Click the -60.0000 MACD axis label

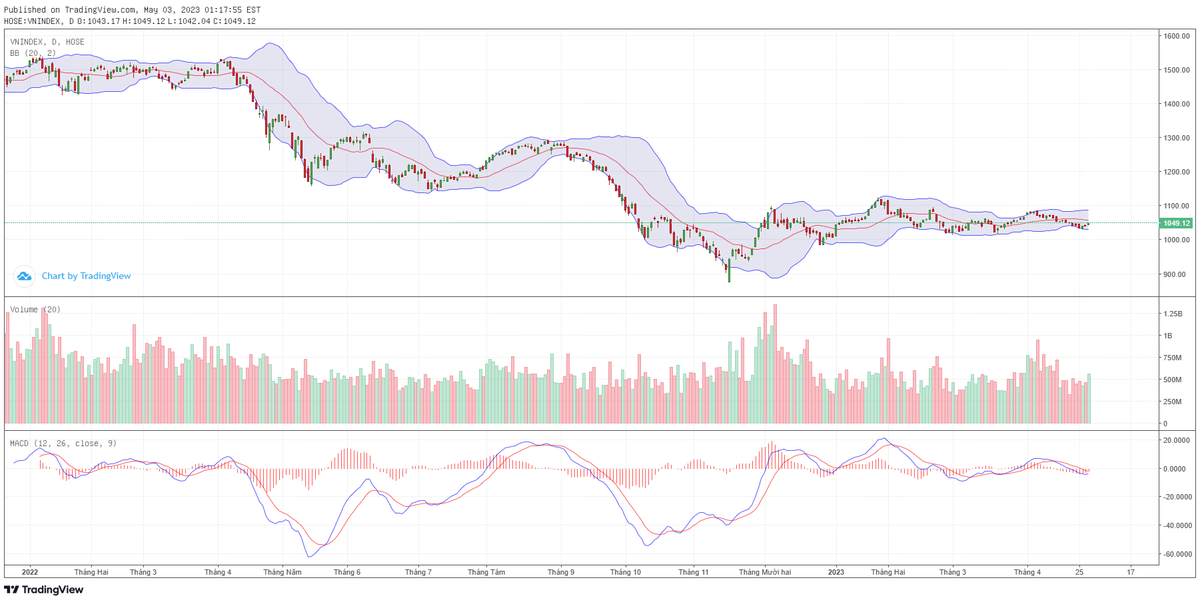point(1174,554)
